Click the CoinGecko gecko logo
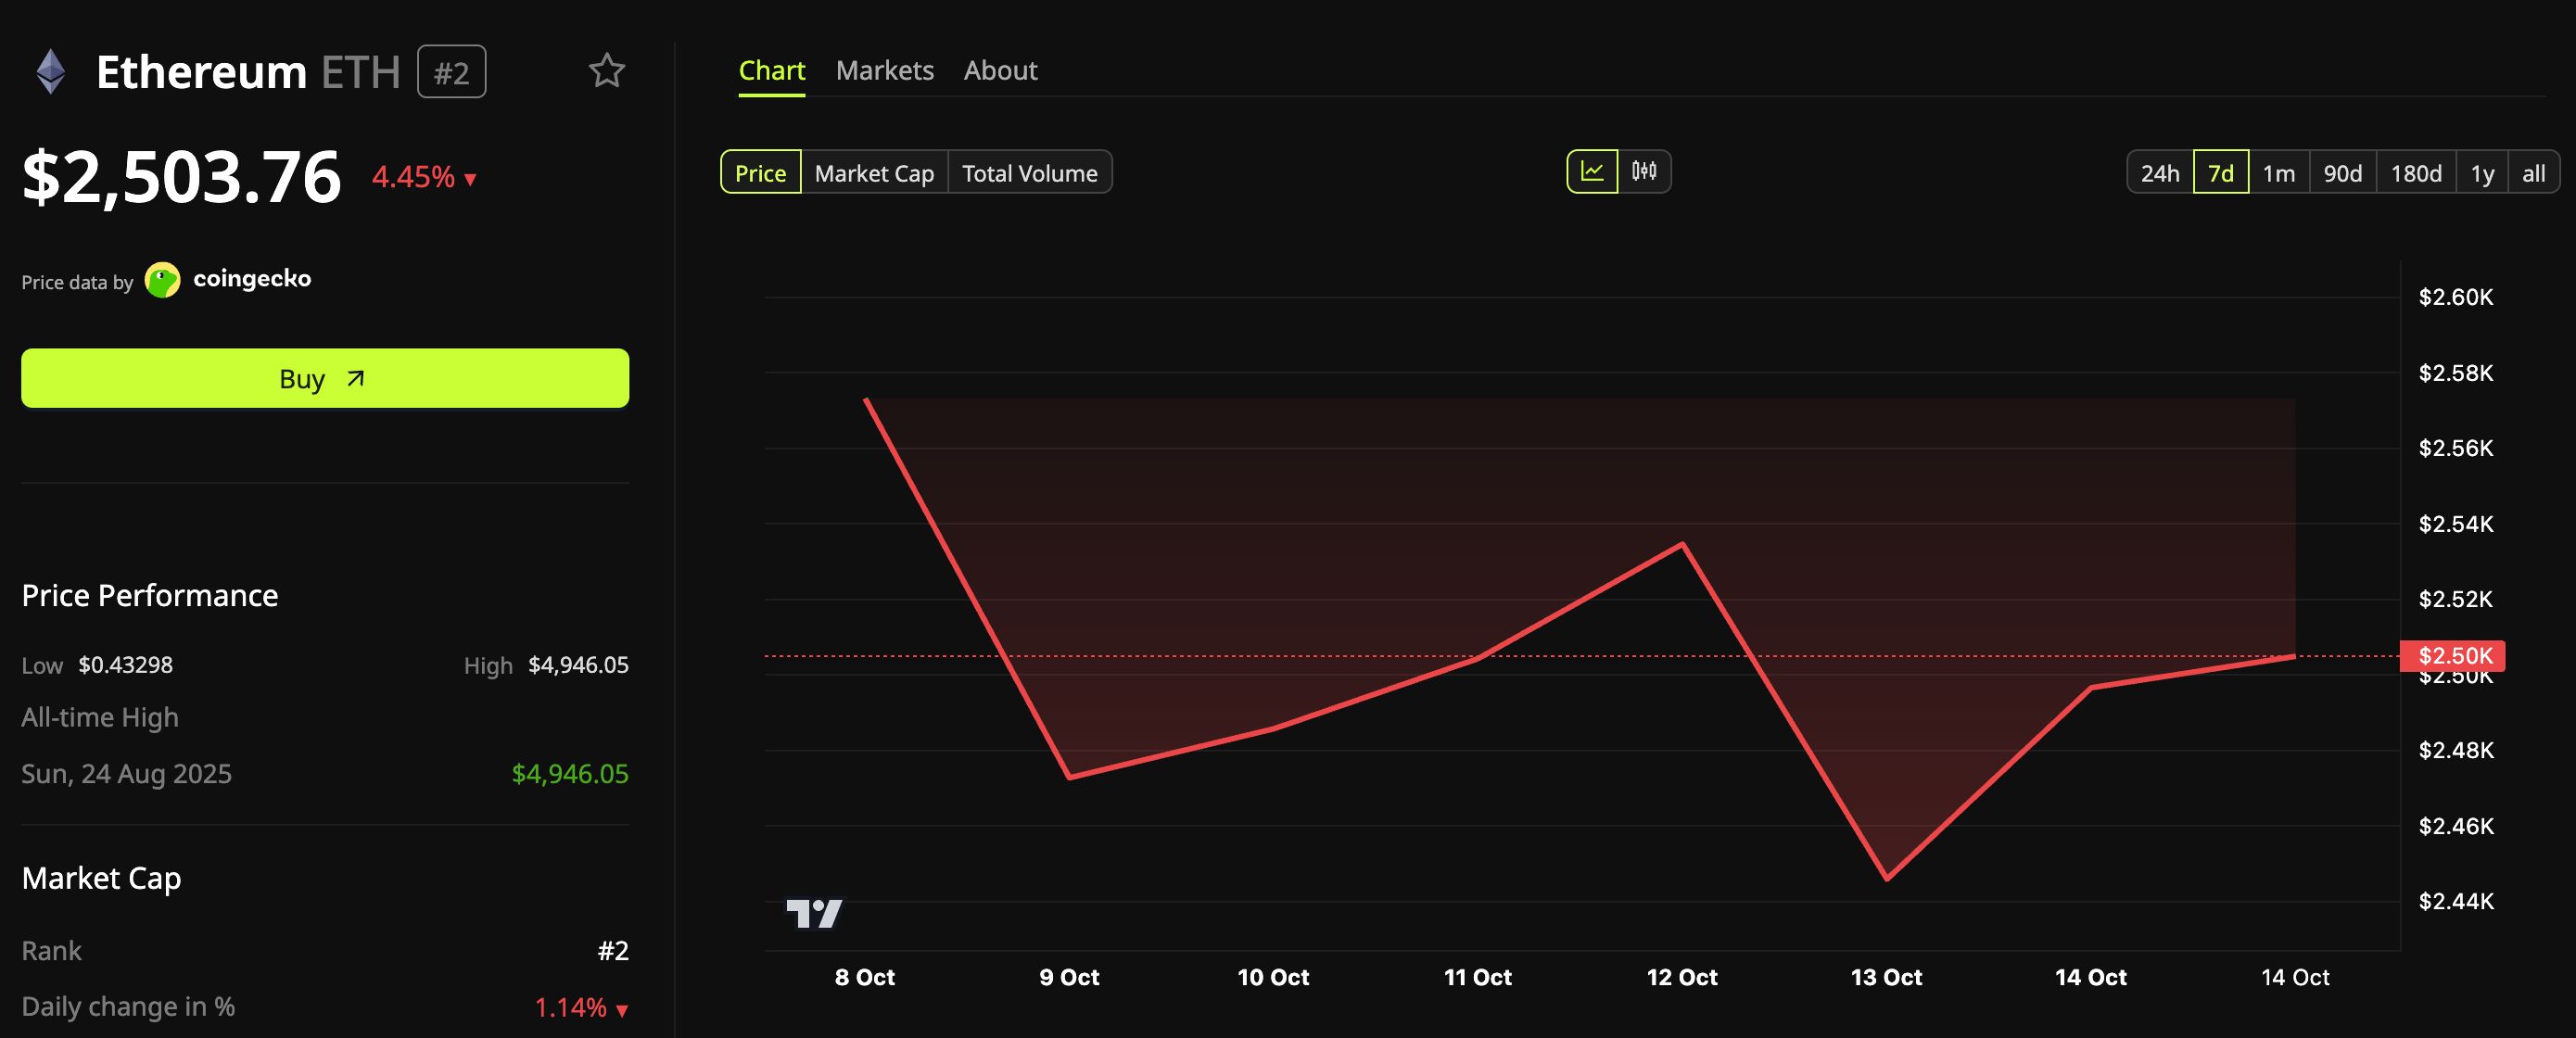 162,280
